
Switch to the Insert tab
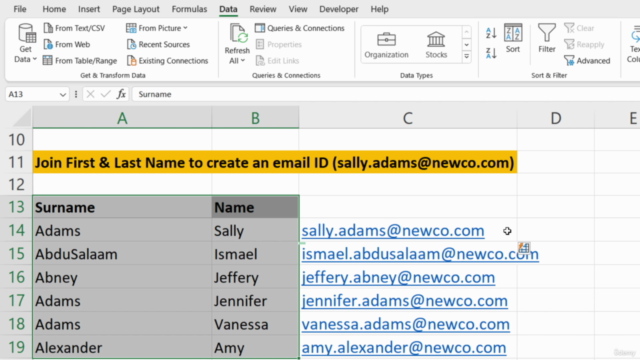(x=89, y=9)
